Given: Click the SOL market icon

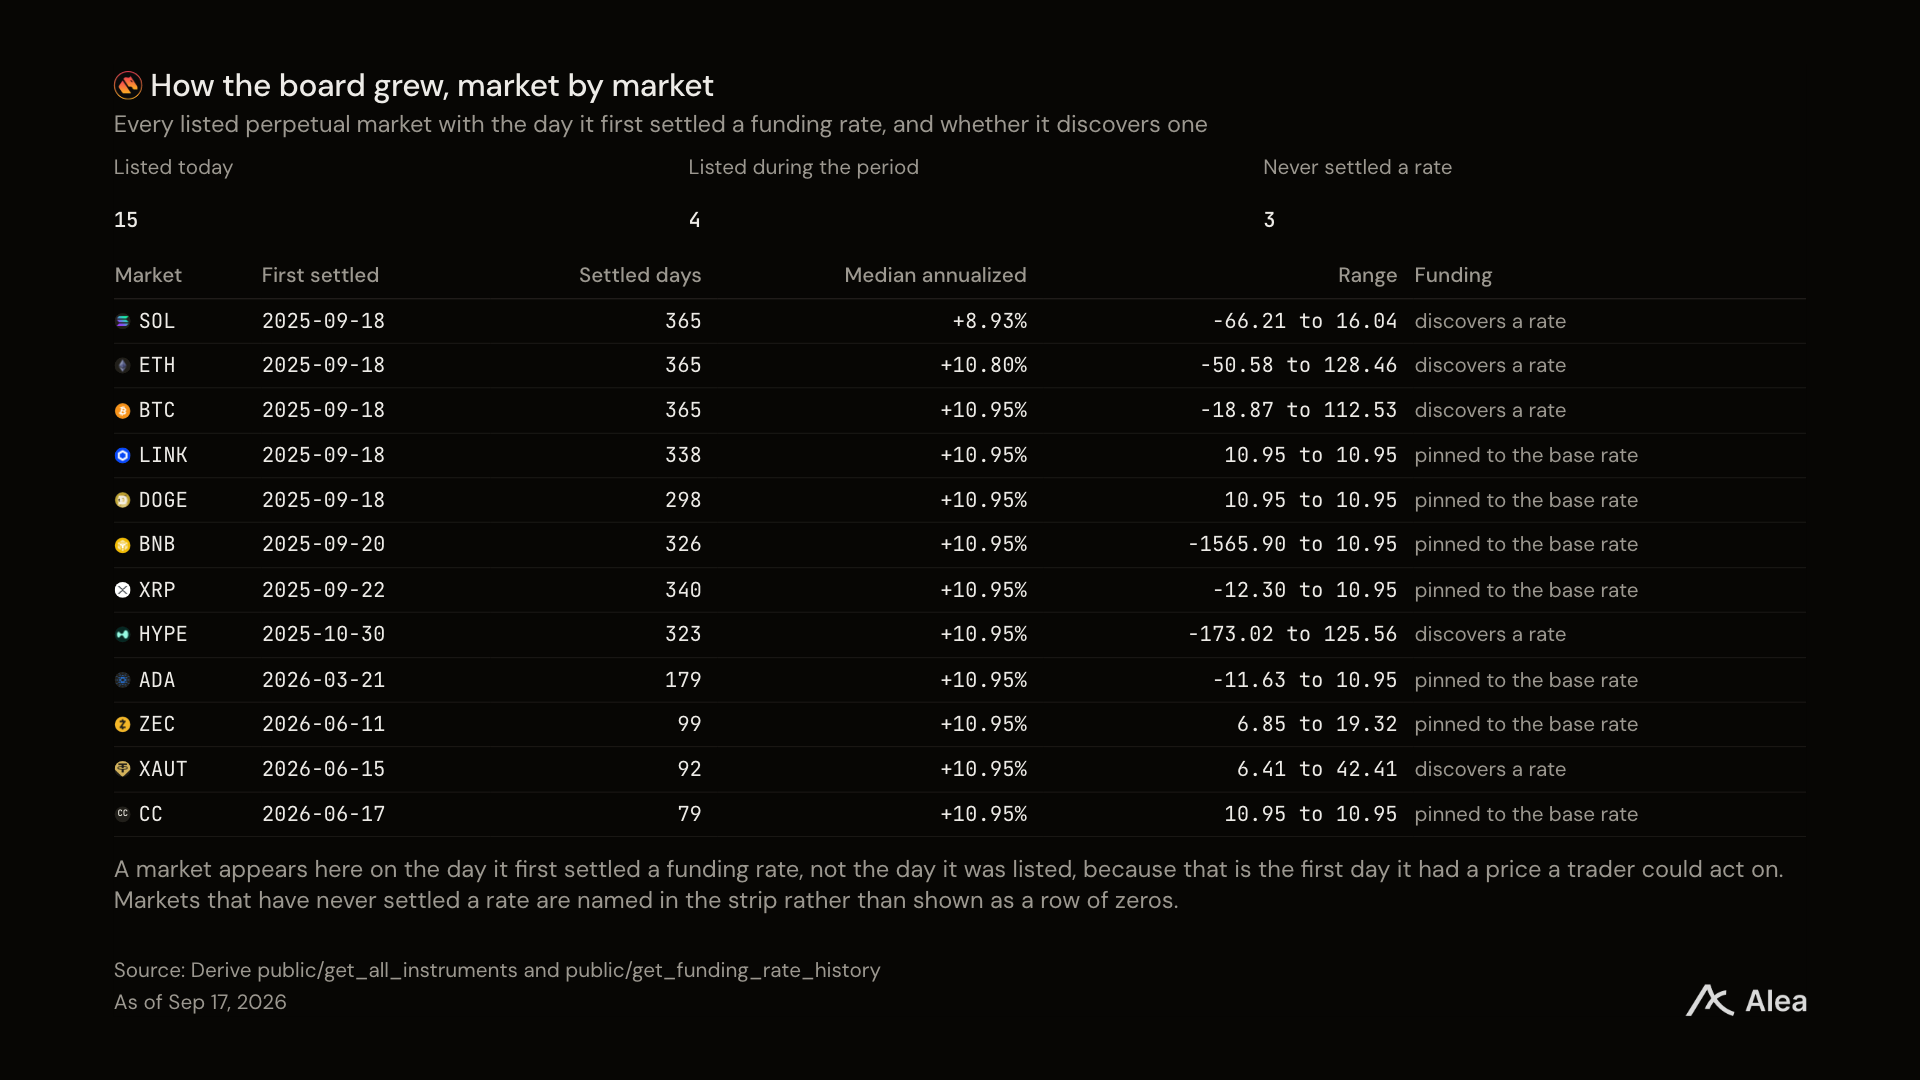Looking at the screenshot, I should [122, 321].
